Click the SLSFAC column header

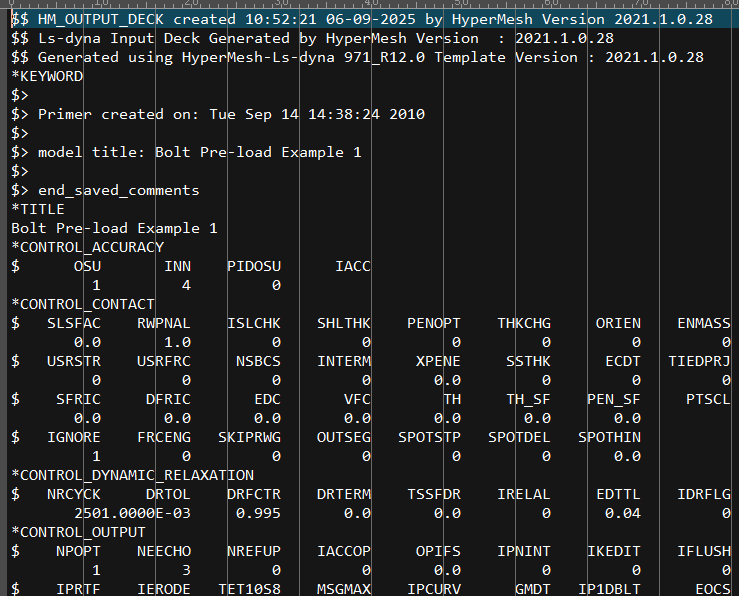[74, 323]
